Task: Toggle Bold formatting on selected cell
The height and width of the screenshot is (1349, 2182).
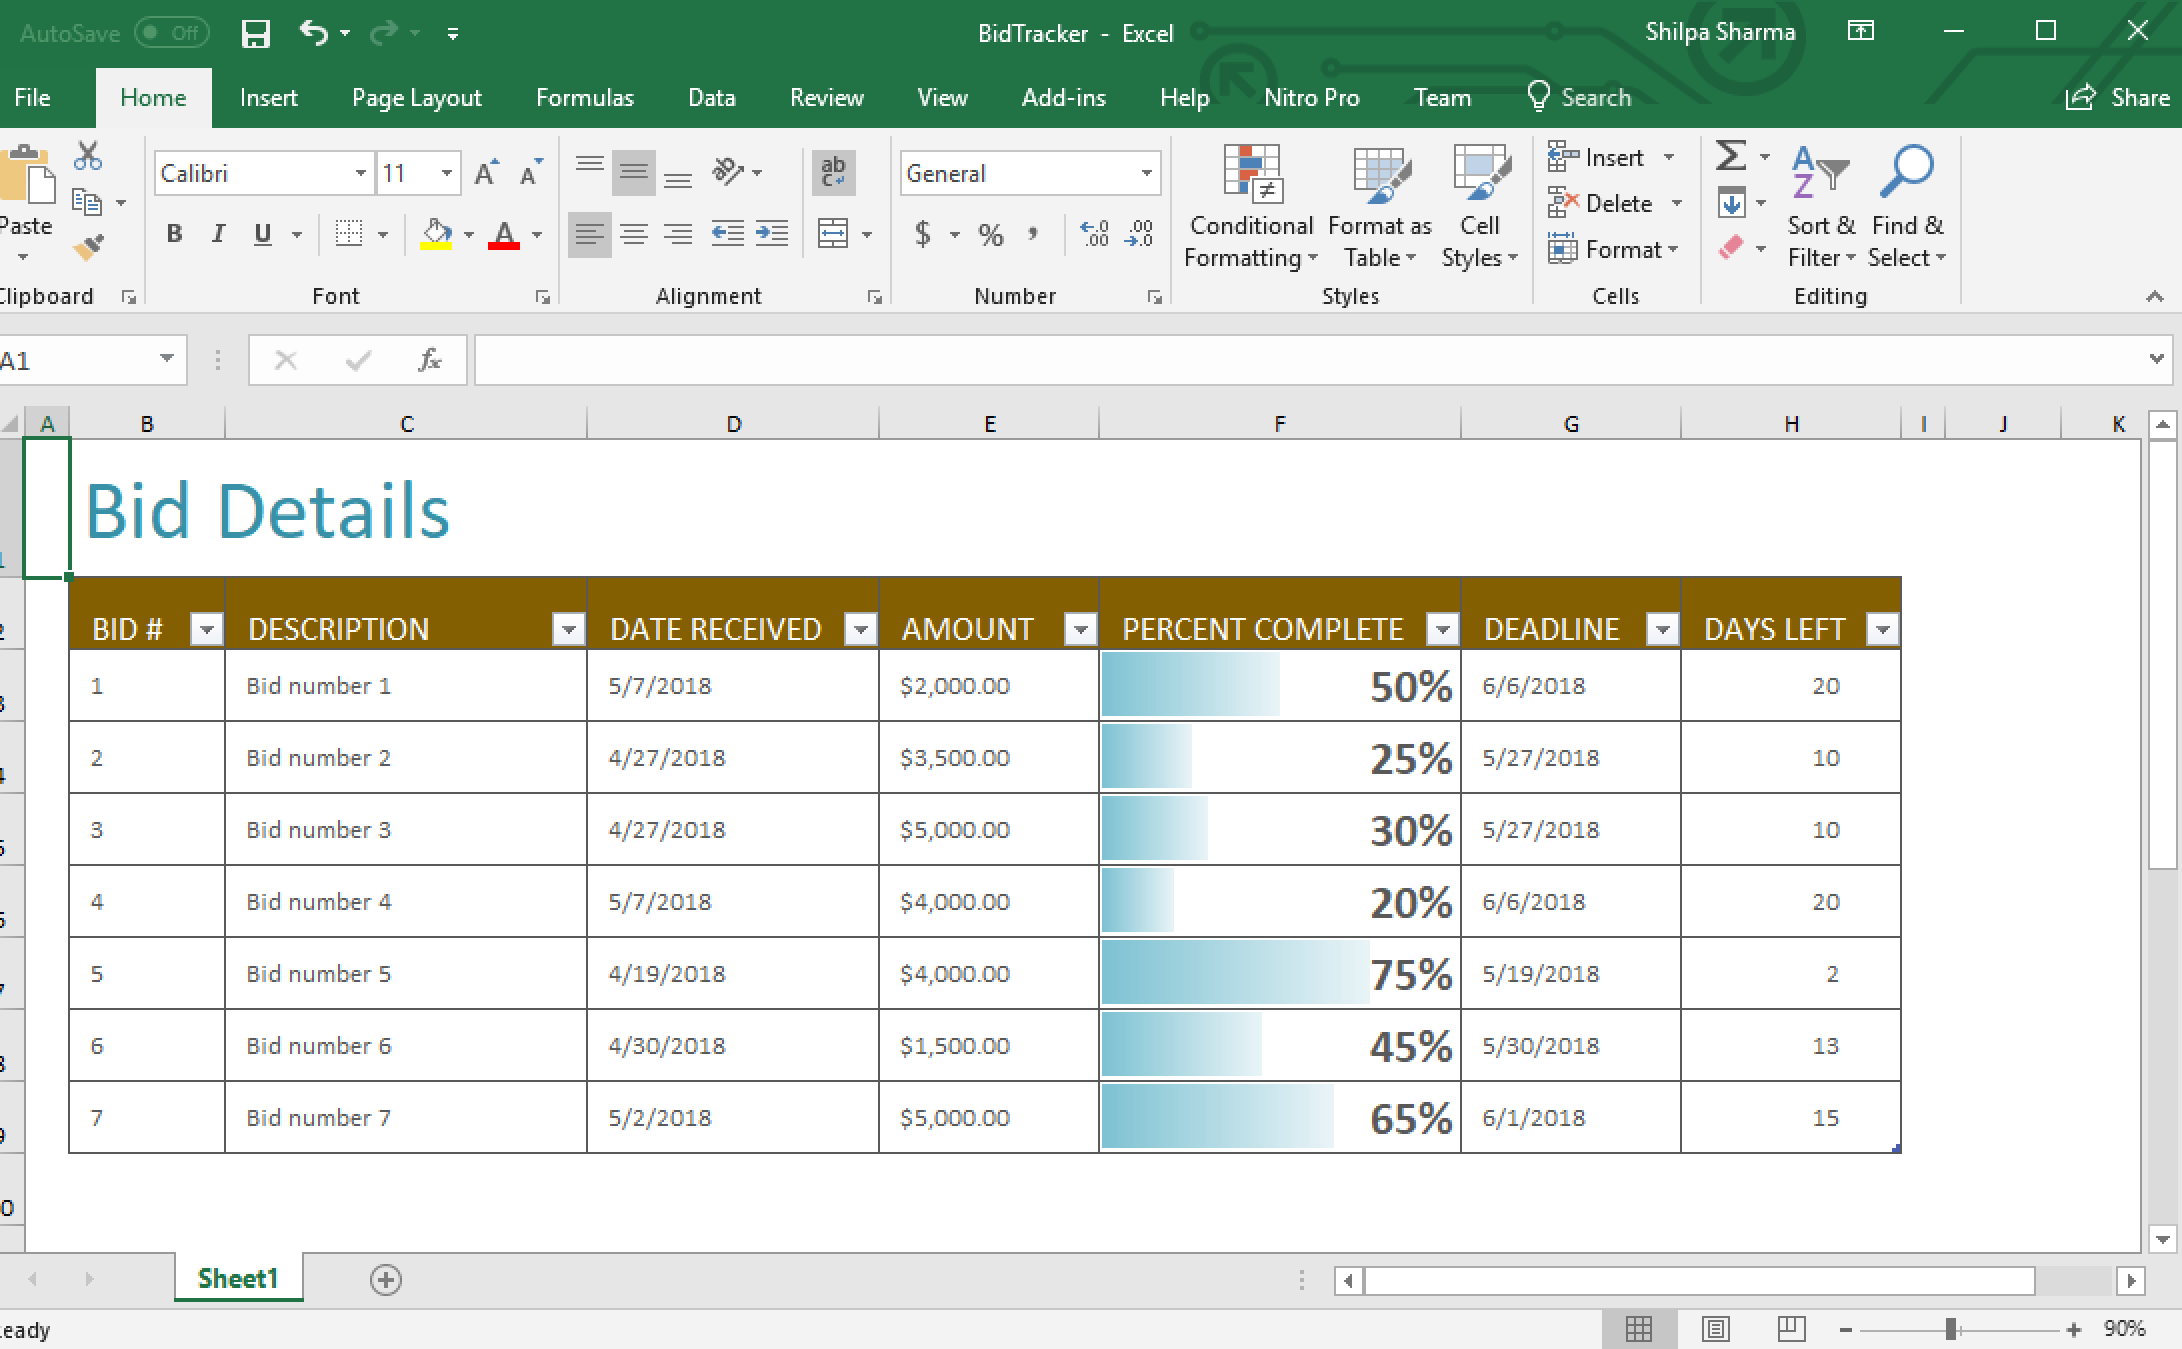Action: point(176,237)
